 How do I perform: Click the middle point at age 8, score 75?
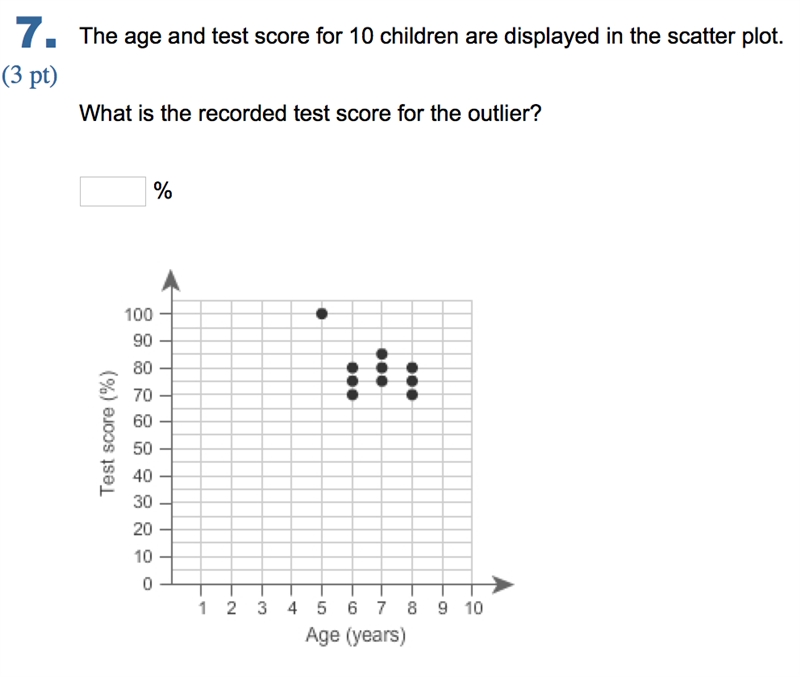412,381
